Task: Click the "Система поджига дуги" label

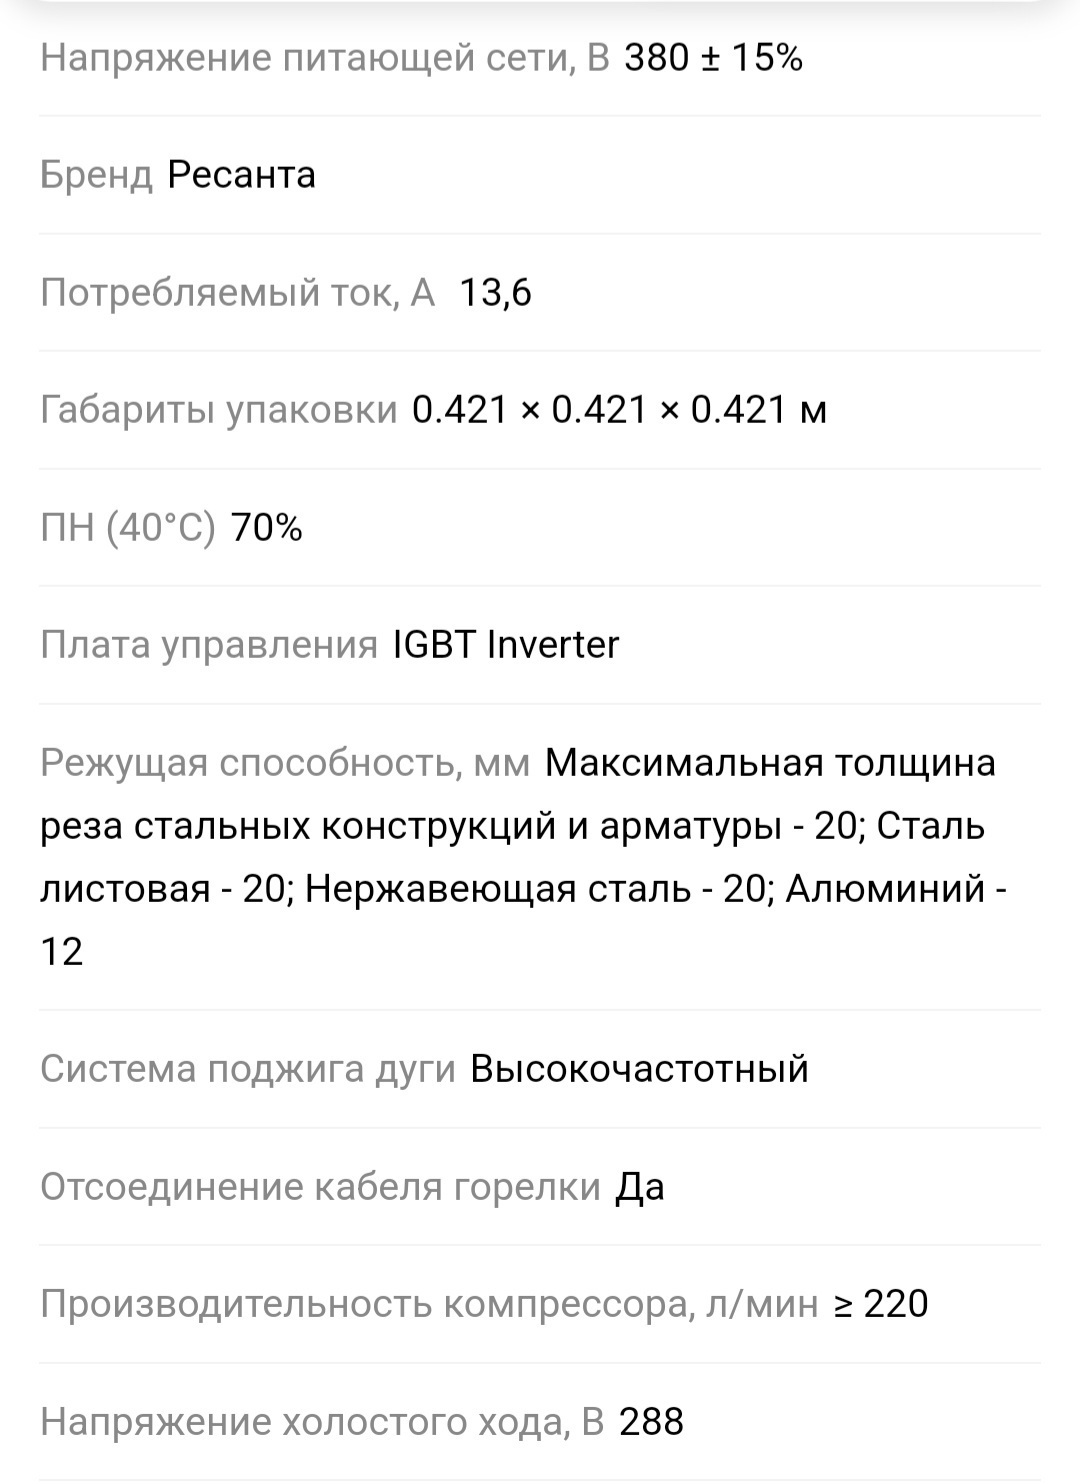Action: tap(247, 1069)
